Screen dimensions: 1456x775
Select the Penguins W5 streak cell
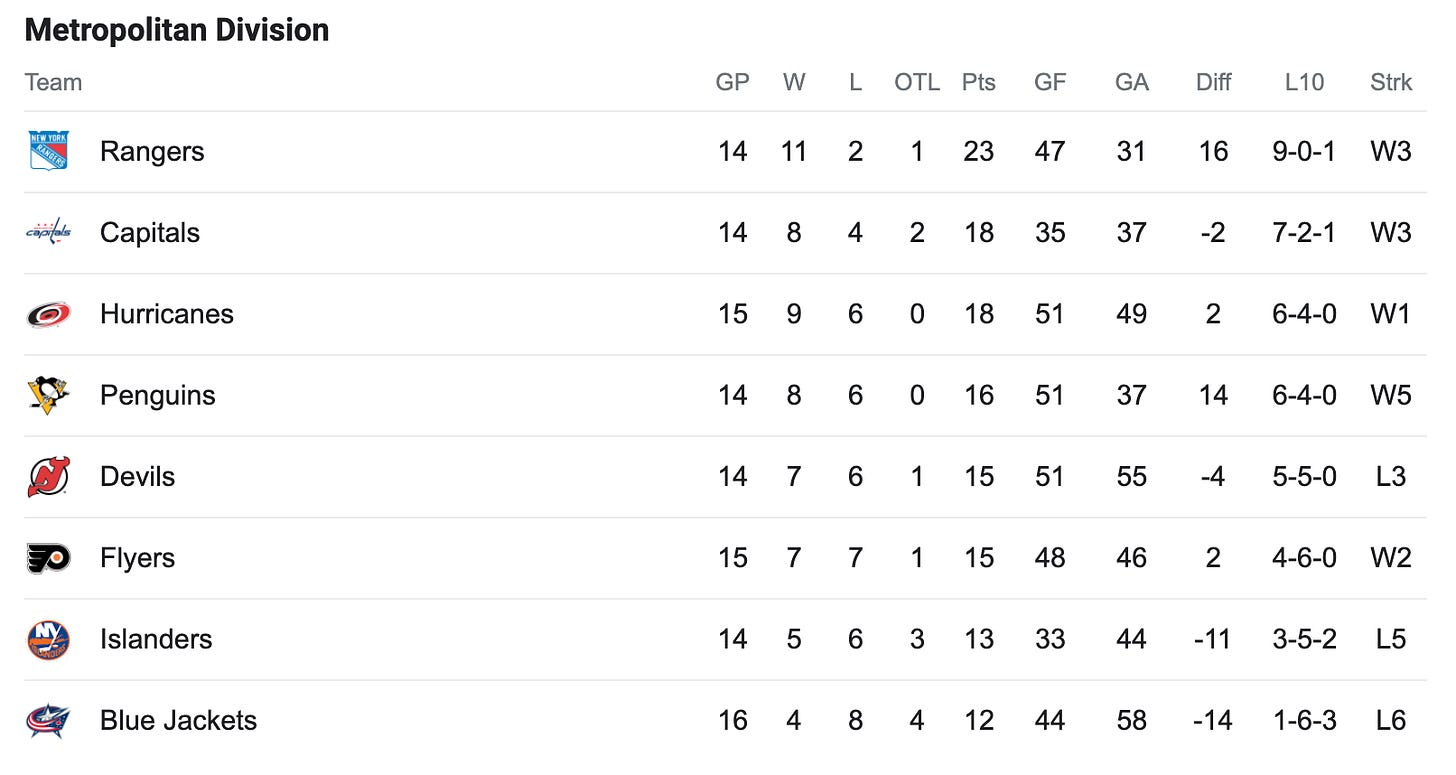(1391, 395)
